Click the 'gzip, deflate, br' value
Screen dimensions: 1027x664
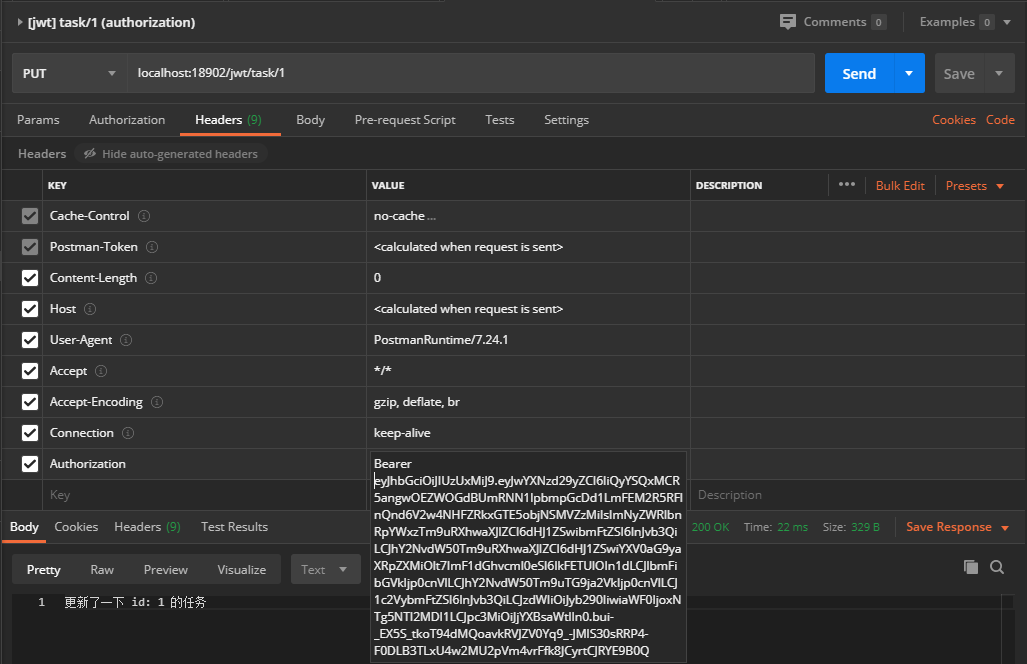[x=417, y=402]
